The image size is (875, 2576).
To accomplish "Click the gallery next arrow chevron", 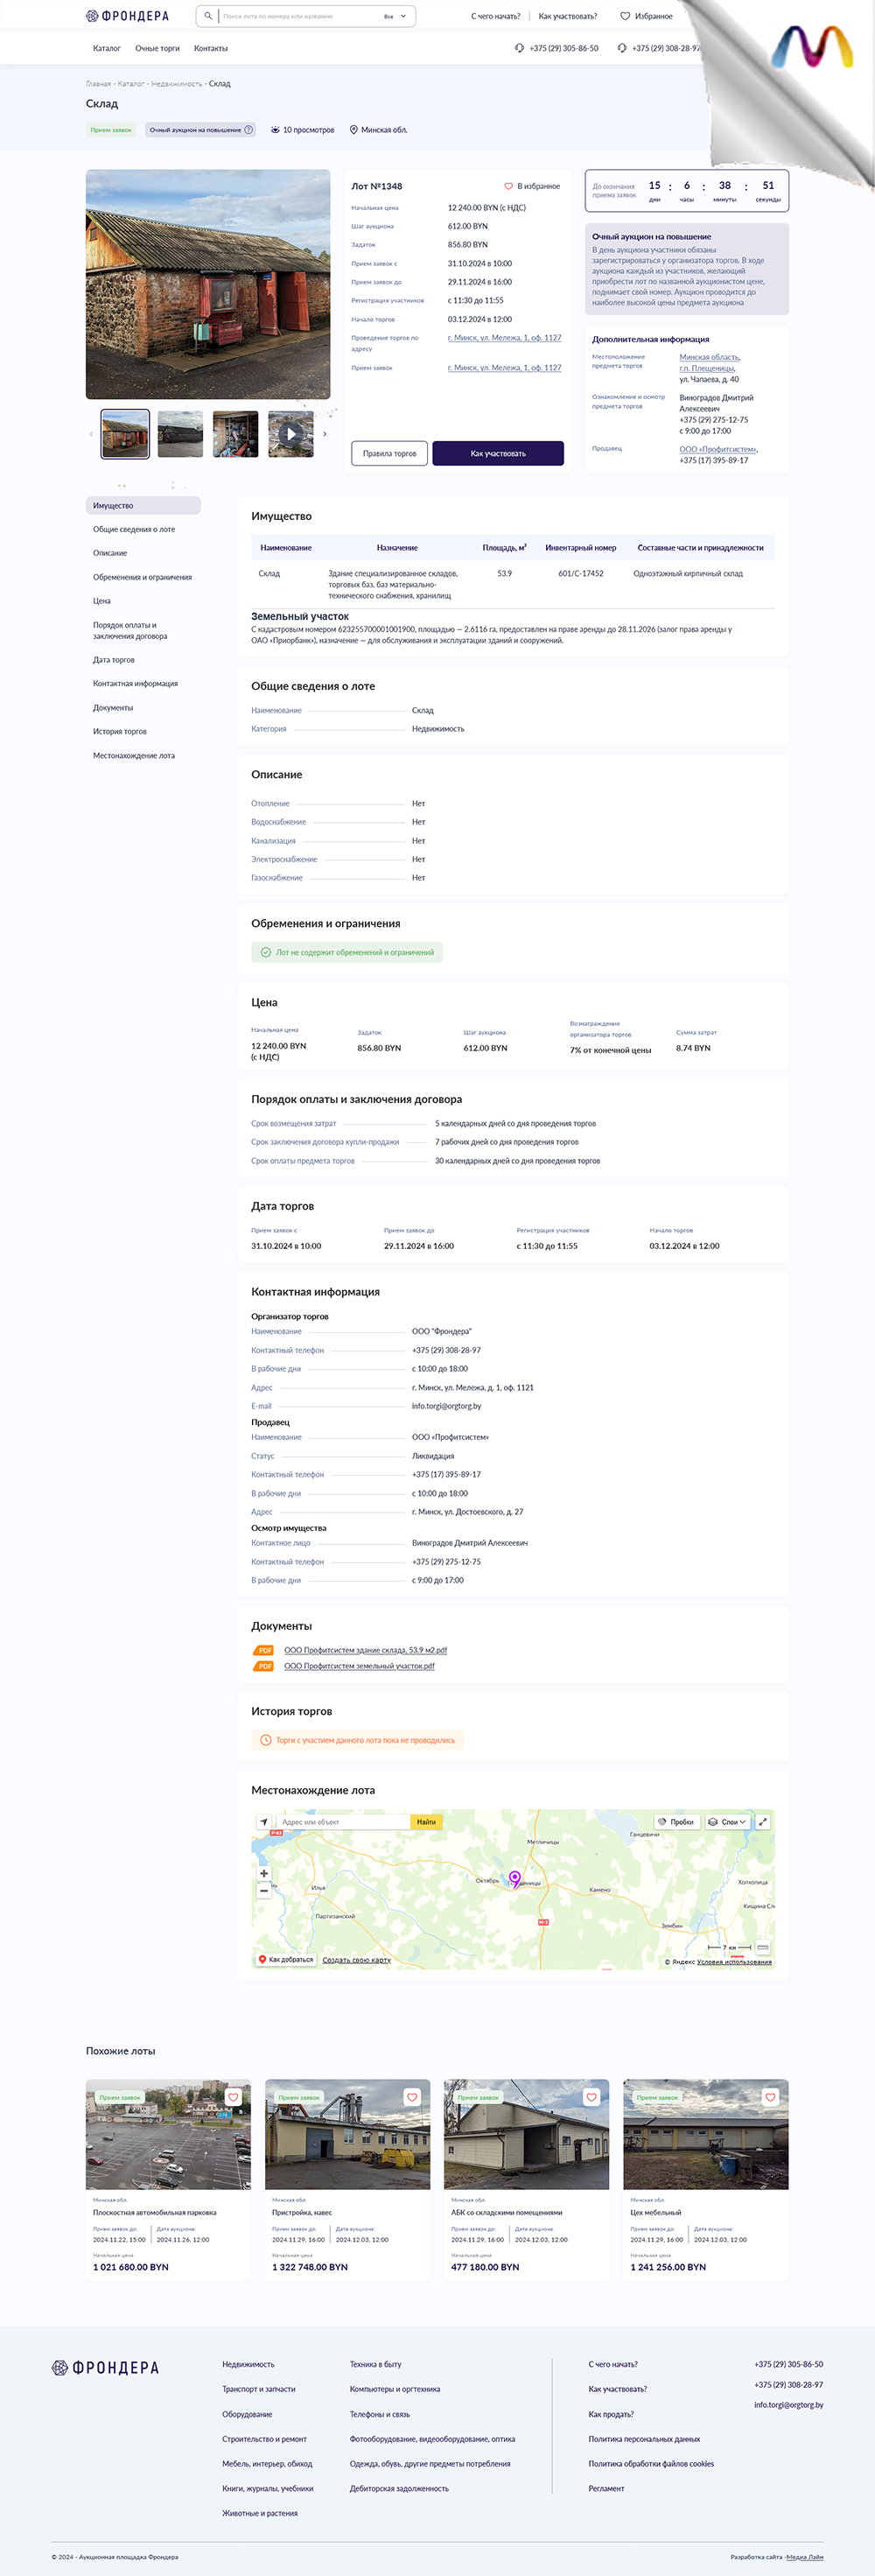I will [x=324, y=434].
